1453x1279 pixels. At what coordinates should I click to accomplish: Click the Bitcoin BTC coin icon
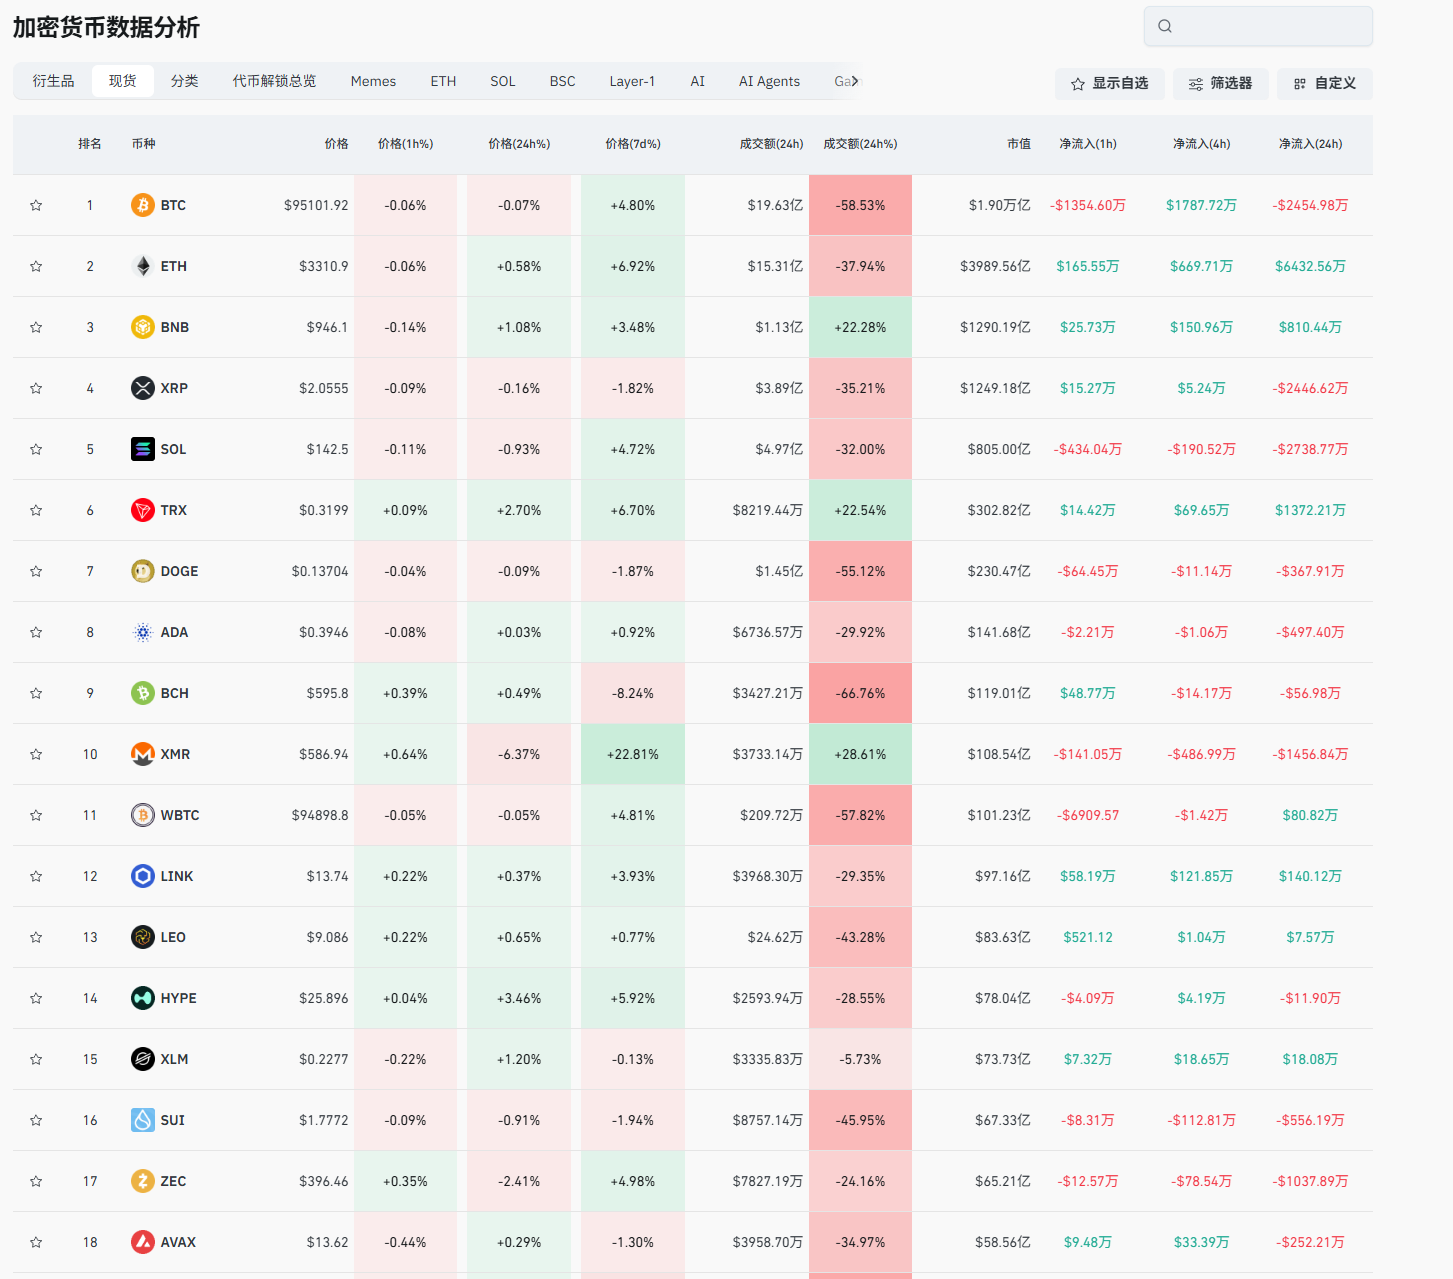[143, 205]
